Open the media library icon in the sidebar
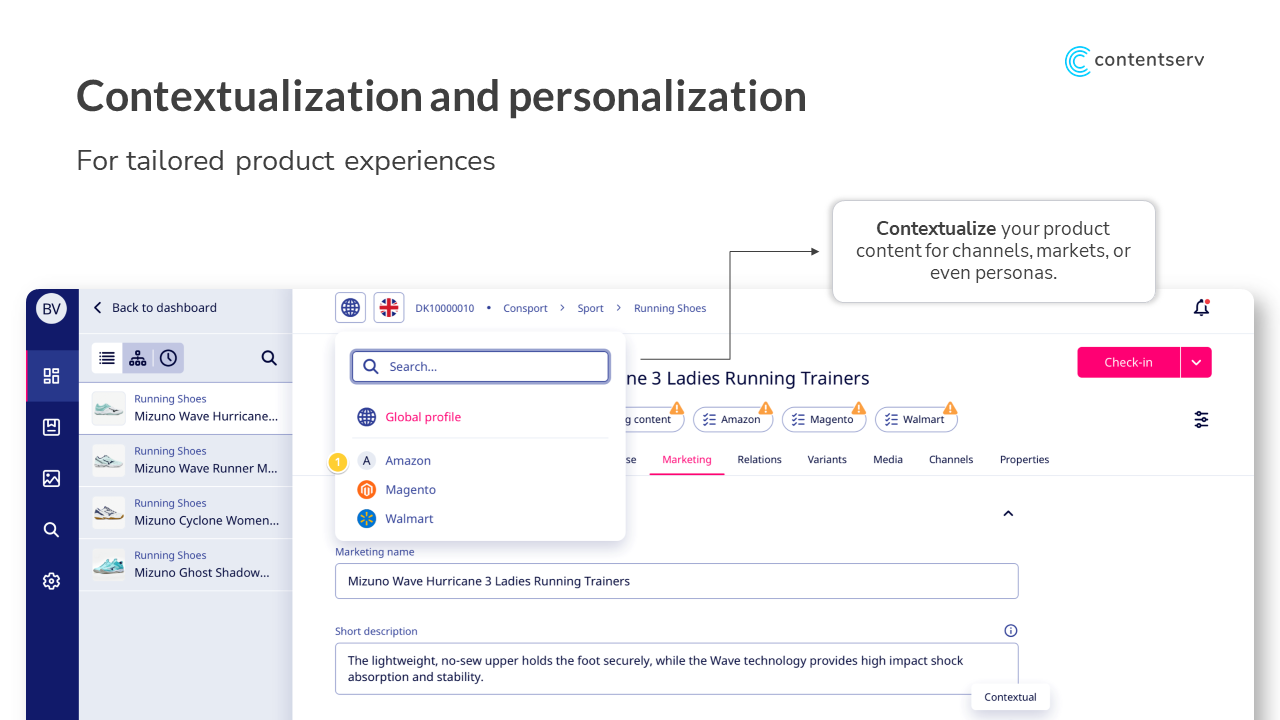The height and width of the screenshot is (720, 1280). point(51,478)
